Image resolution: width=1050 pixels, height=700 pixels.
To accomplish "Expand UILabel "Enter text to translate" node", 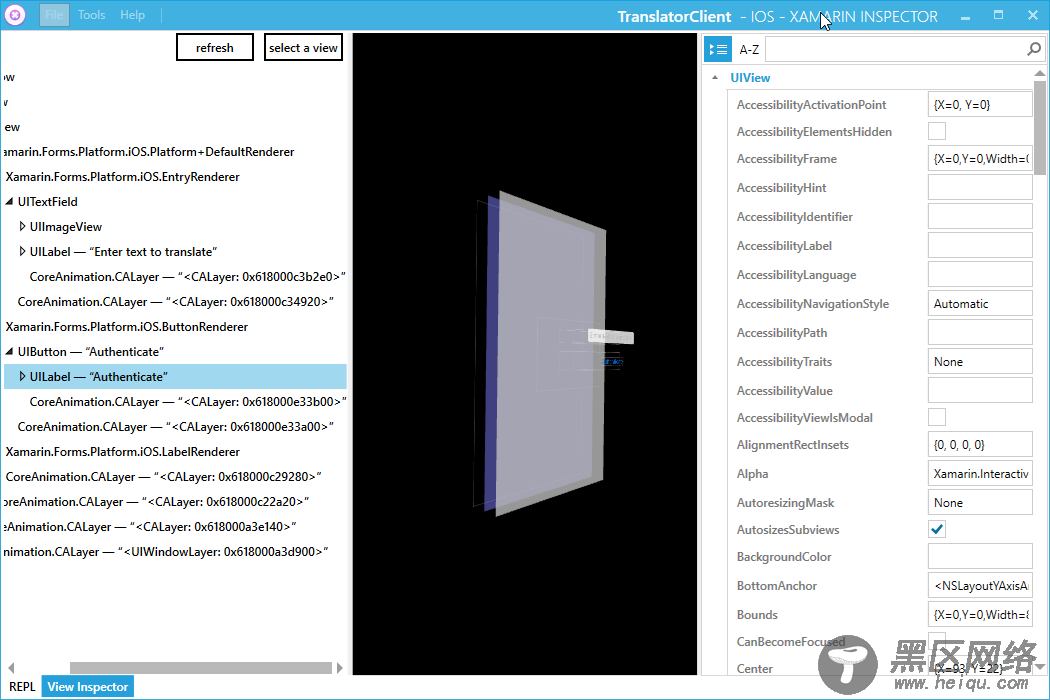I will coord(22,252).
